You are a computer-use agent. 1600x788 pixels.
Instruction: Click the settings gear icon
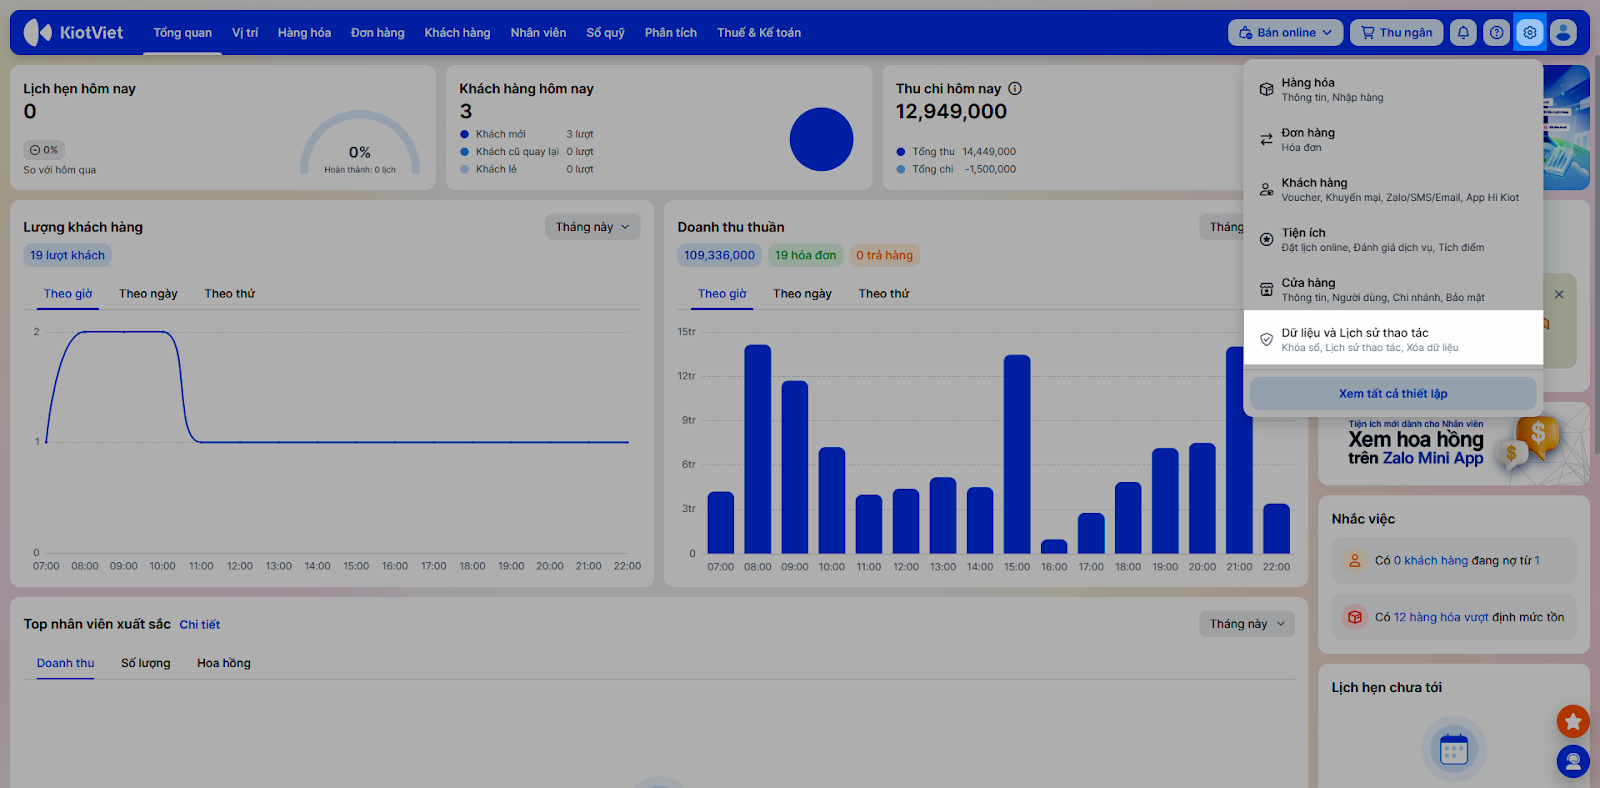(1529, 32)
